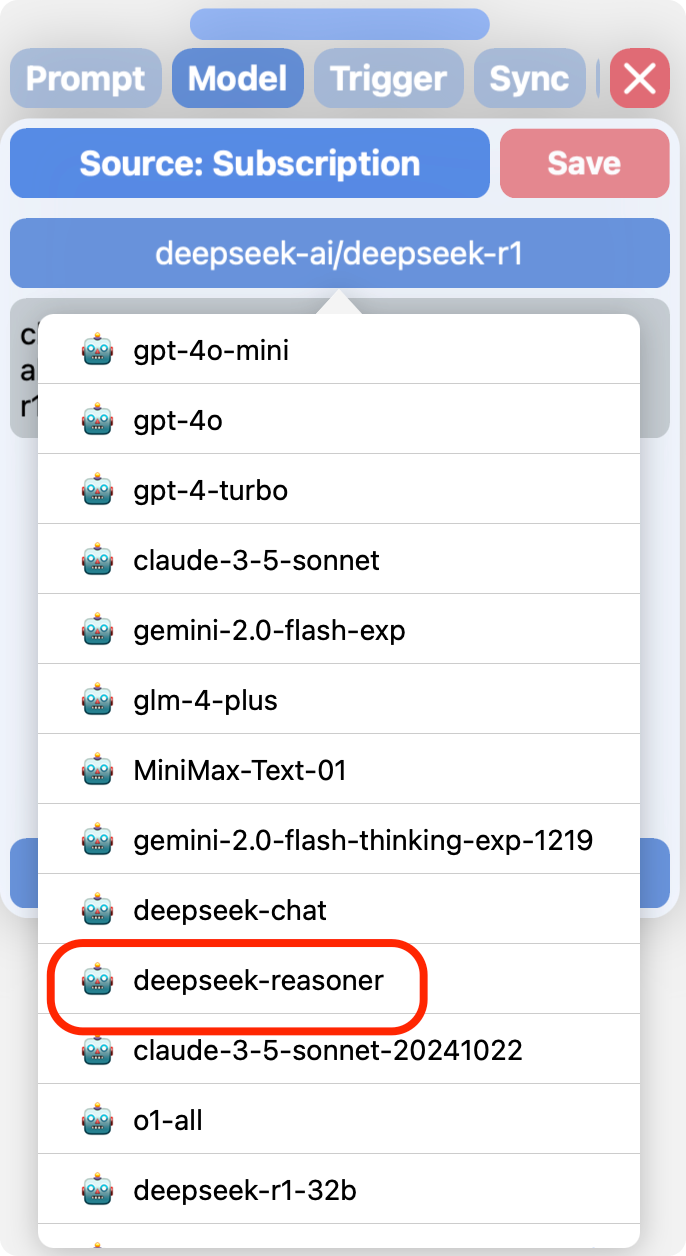This screenshot has height=1256, width=686.
Task: Click the robot icon next to deepseek-r1-32b
Action: click(x=97, y=1190)
